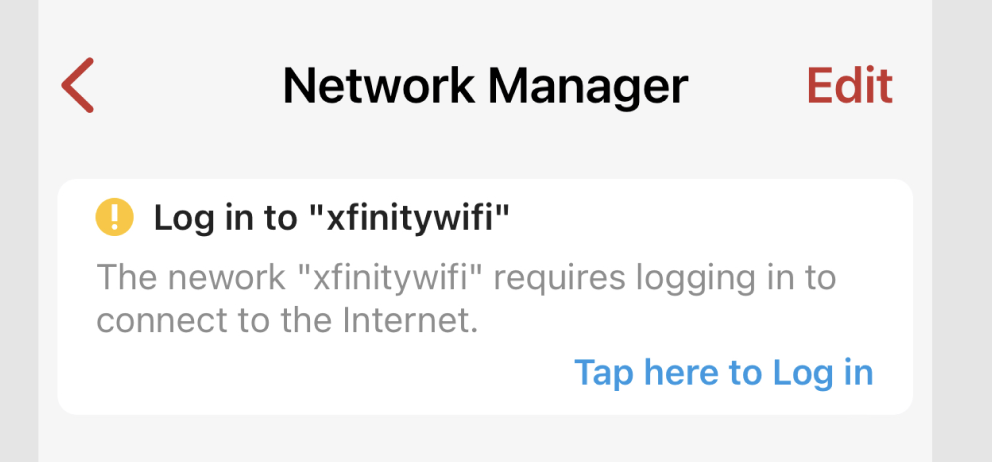Click "requires logging in to" description phrase
Screen dimensions: 992x462
point(665,279)
